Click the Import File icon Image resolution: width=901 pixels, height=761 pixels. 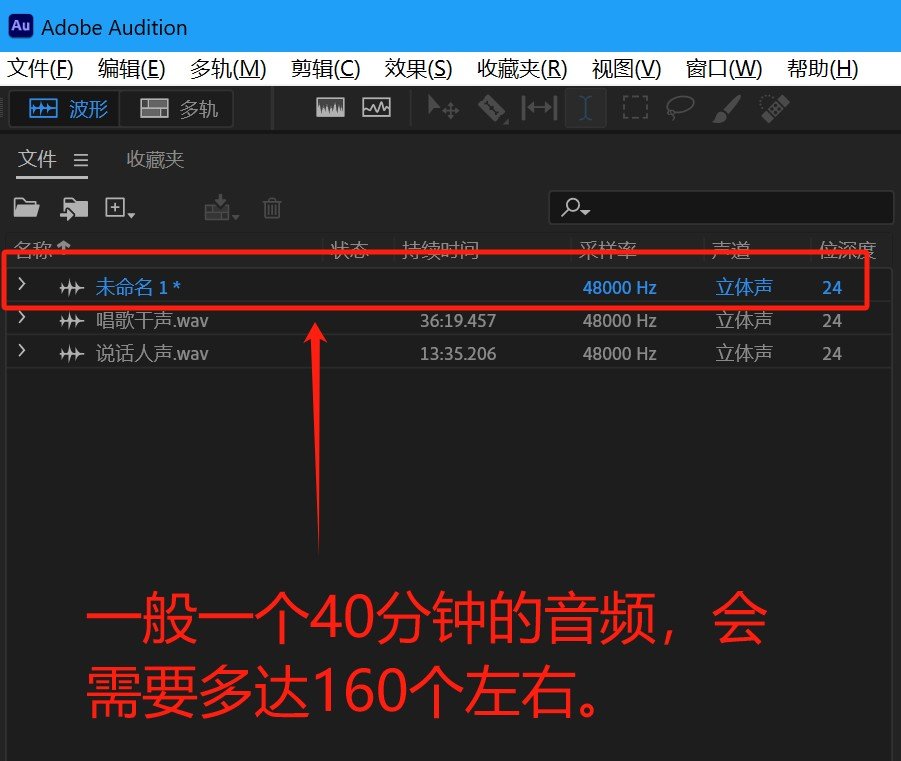[x=74, y=208]
